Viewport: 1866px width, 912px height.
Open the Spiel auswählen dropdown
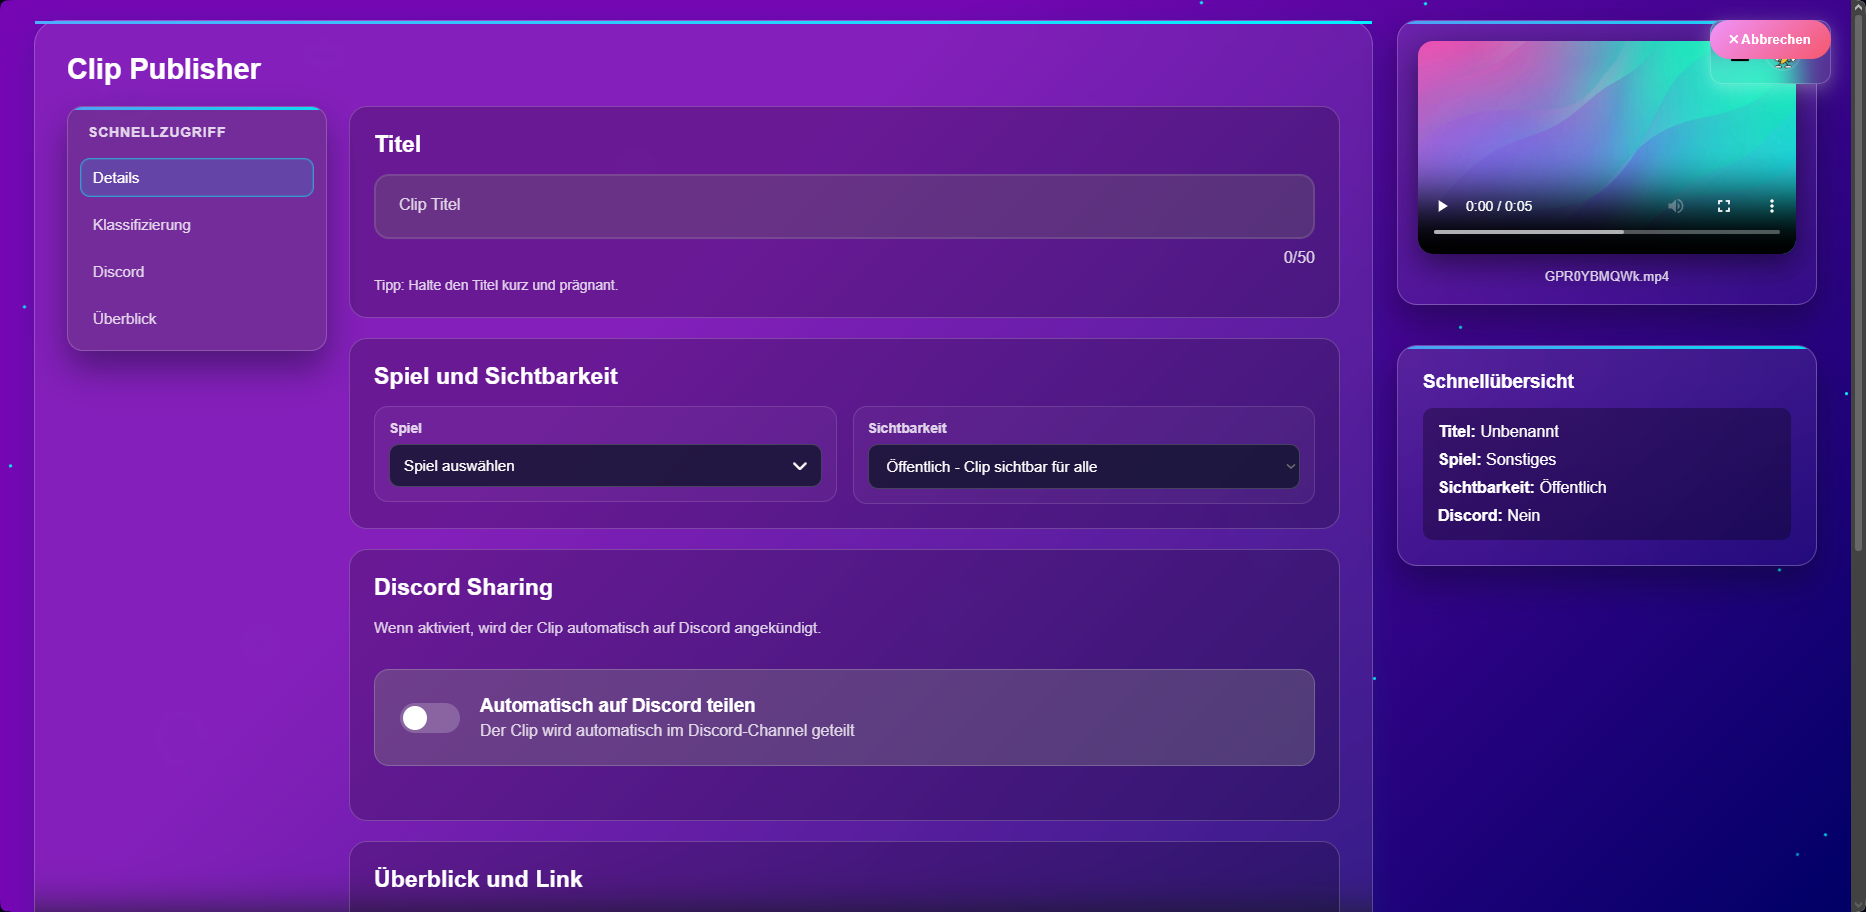pos(604,466)
